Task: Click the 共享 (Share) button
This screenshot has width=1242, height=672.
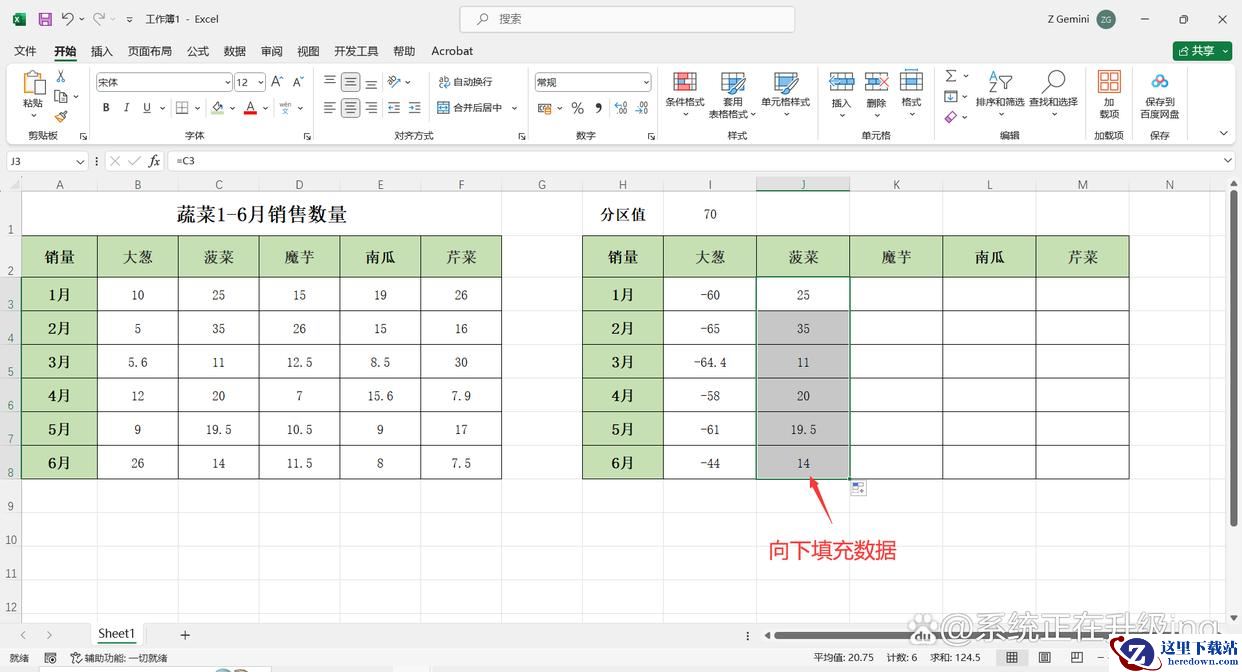Action: click(1201, 51)
